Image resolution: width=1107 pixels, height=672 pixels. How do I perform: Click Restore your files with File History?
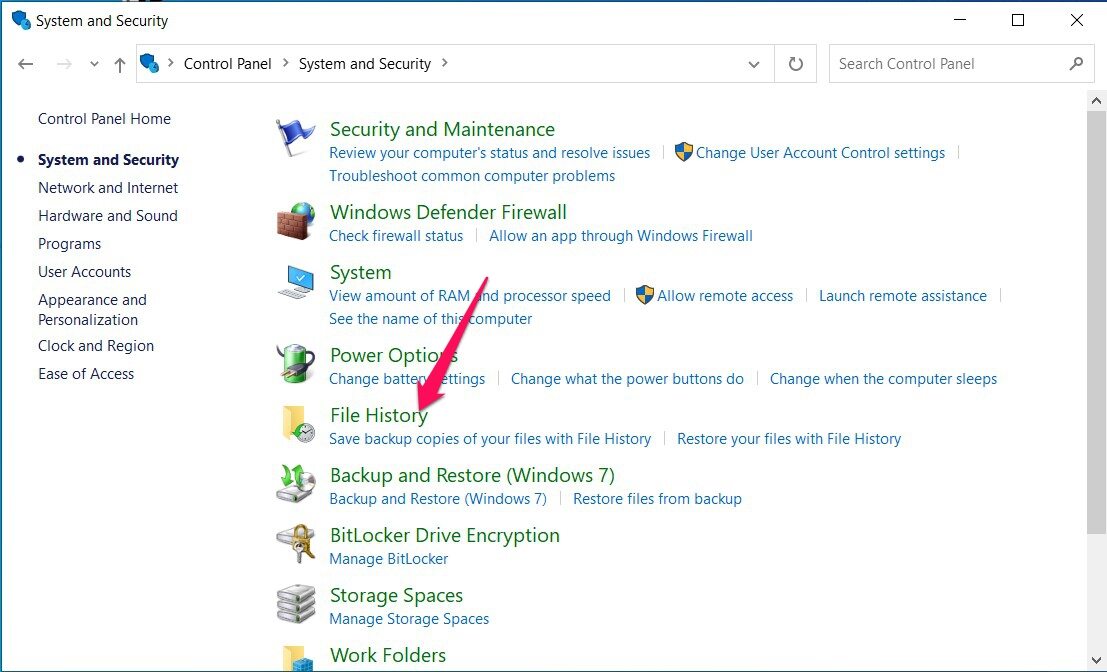point(789,438)
